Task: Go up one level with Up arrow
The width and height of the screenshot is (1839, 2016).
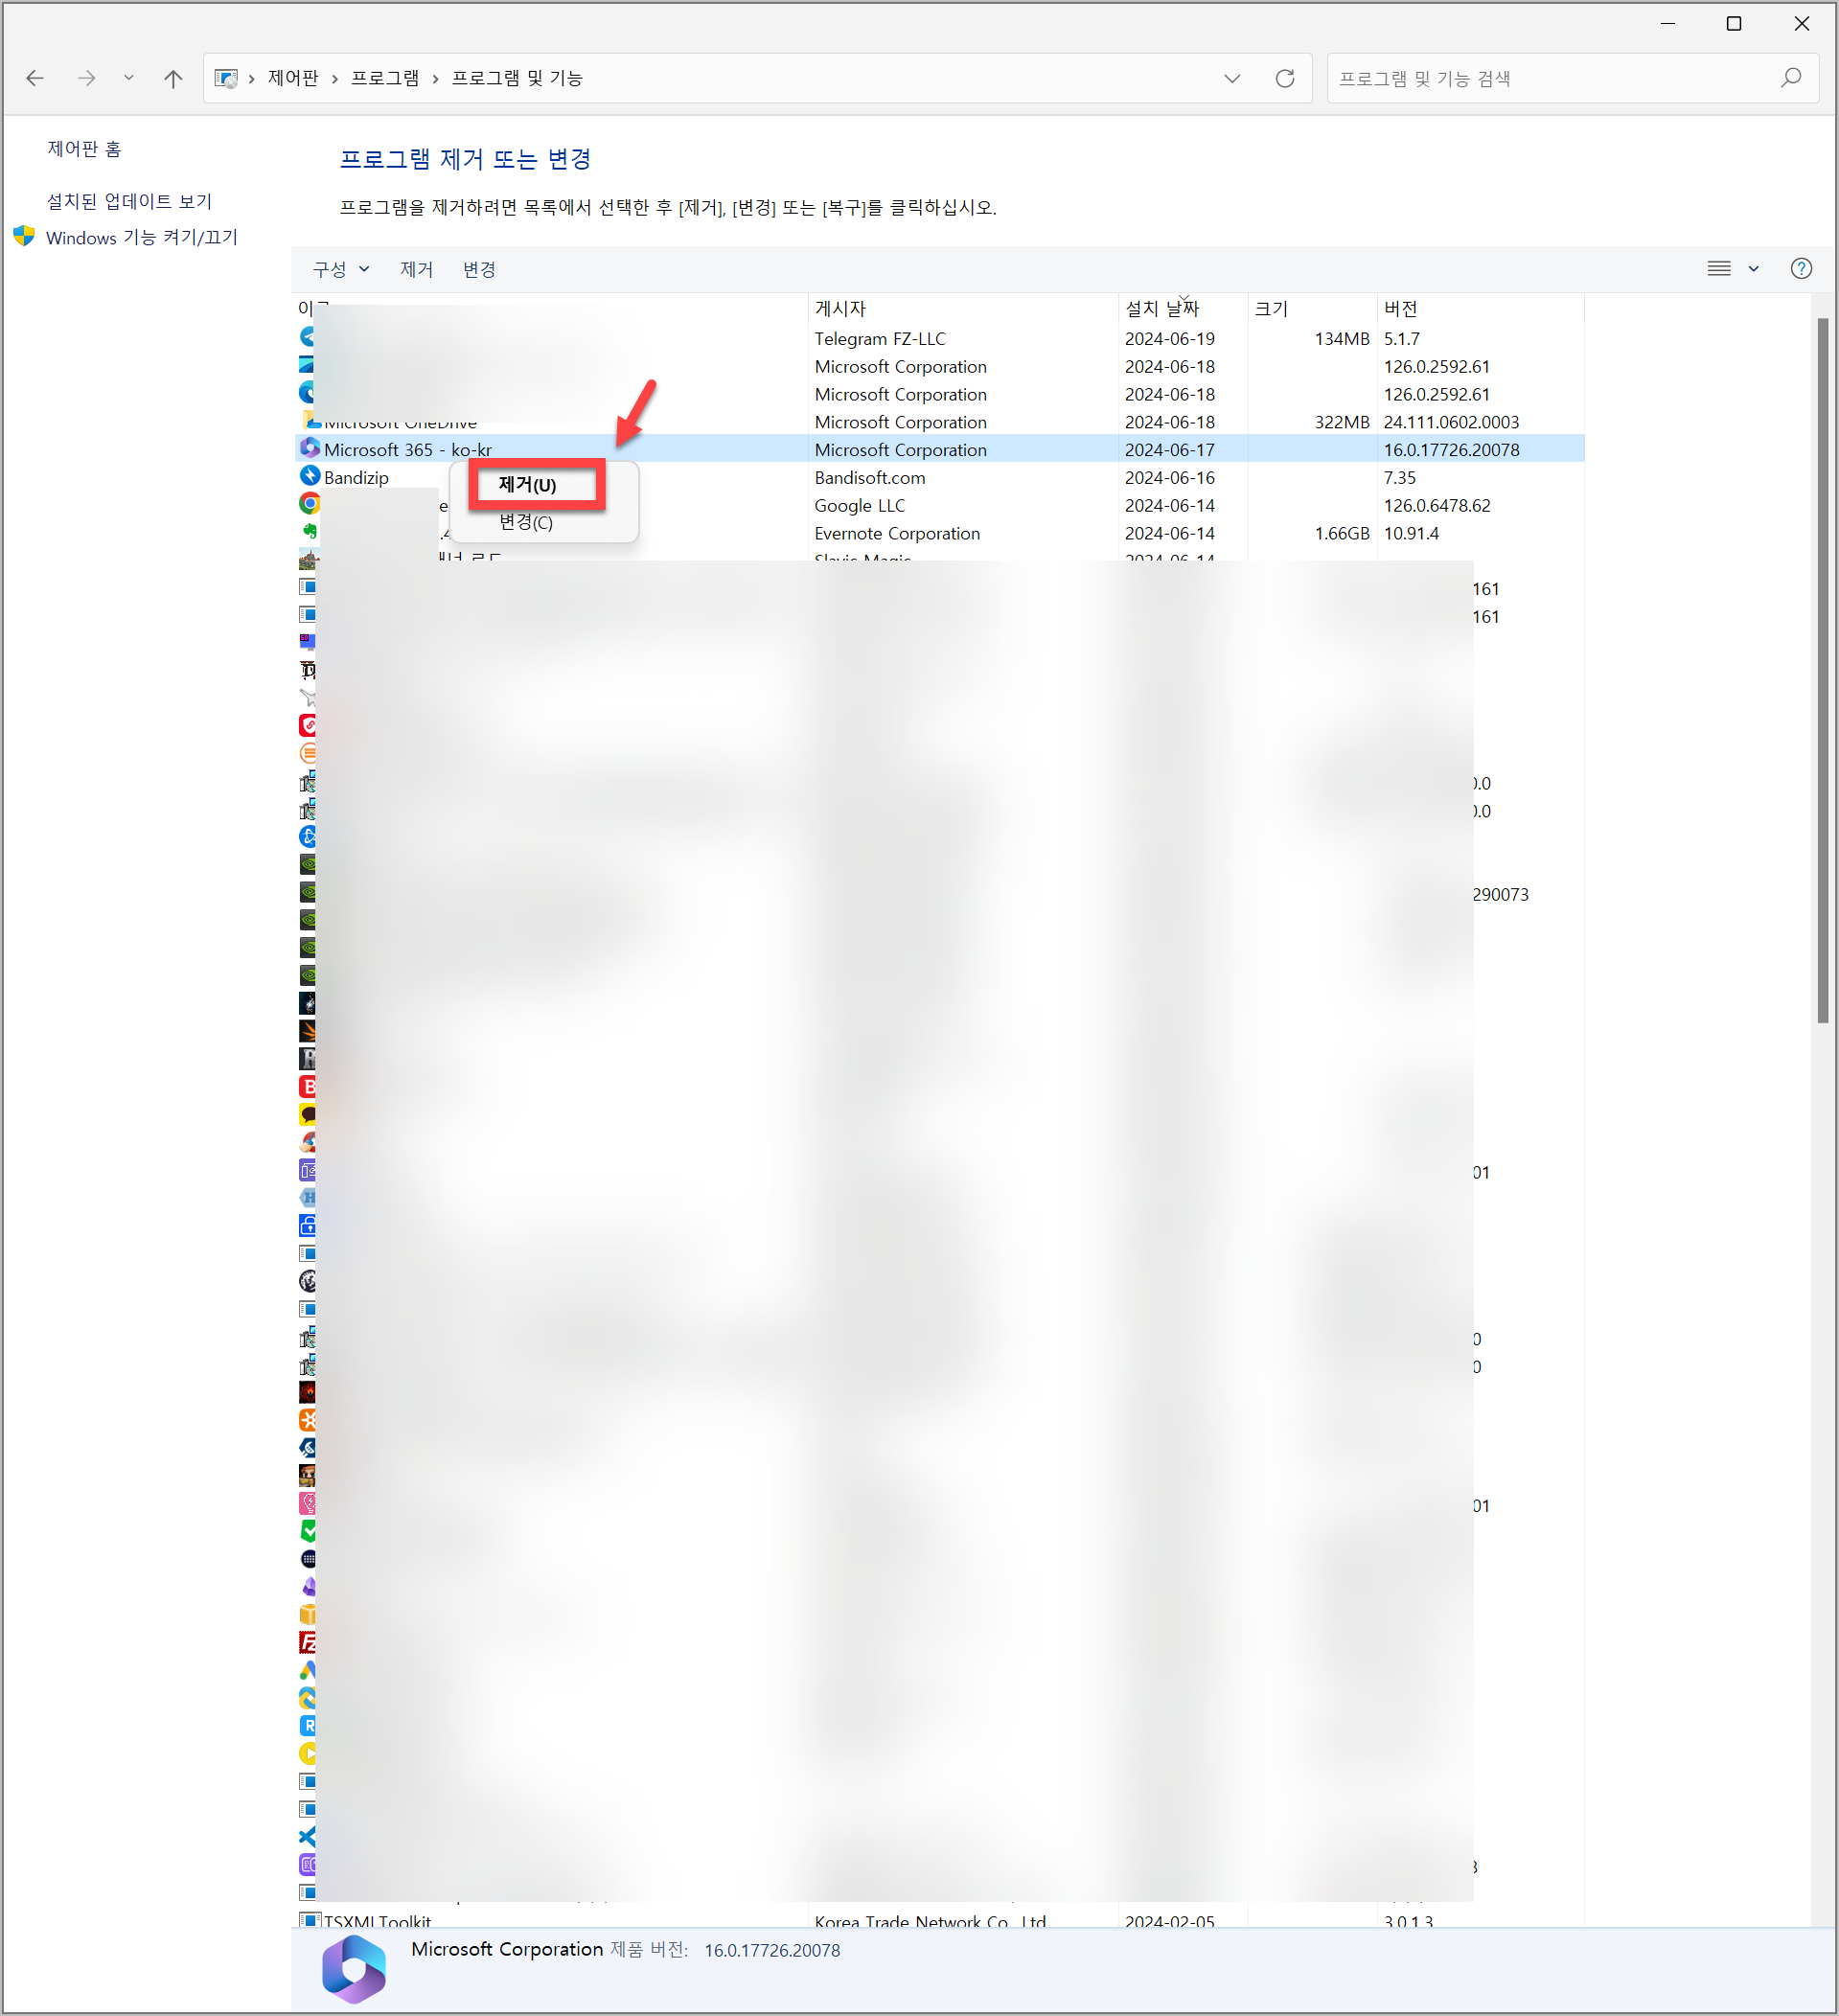Action: pos(173,78)
